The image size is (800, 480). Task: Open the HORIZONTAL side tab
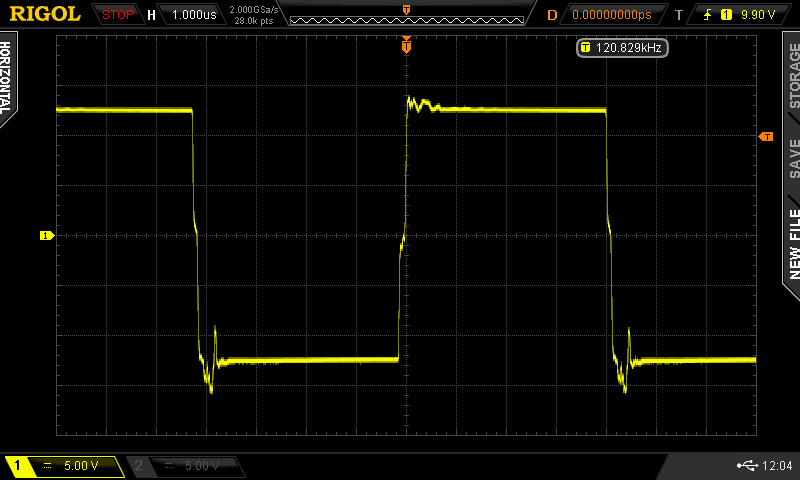coord(9,78)
